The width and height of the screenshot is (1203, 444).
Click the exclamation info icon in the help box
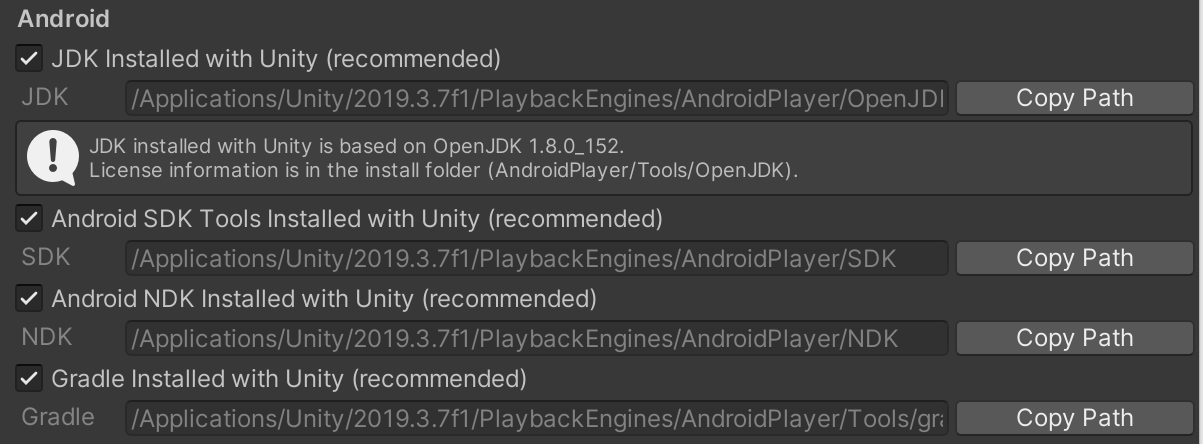pyautogui.click(x=51, y=159)
